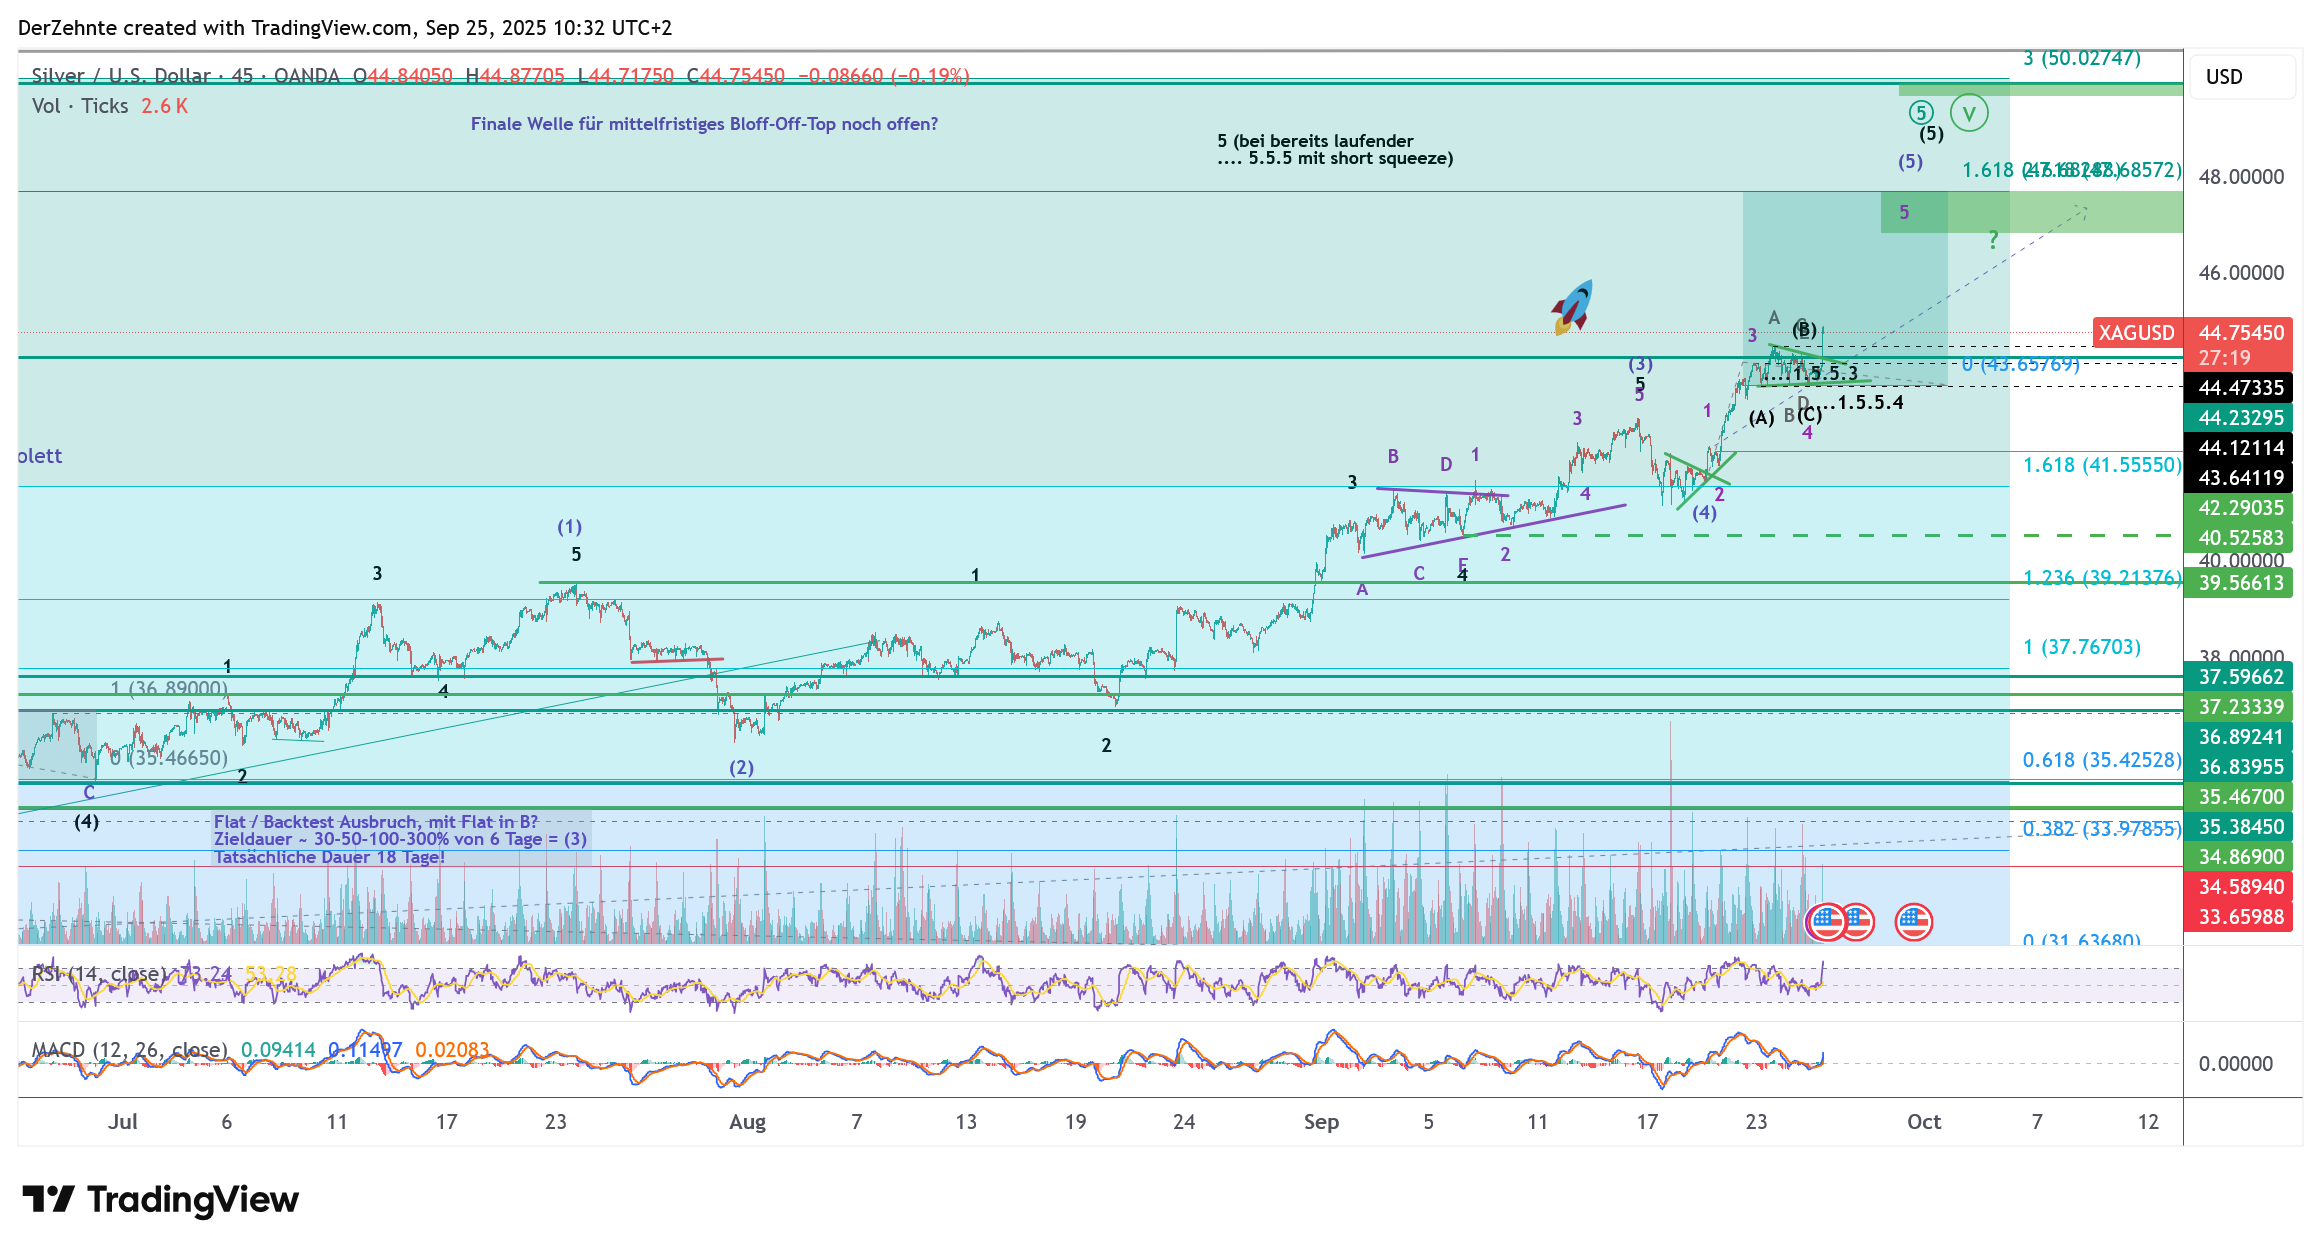Screen dimensions: 2321x1252
Task: Click the Sep label on time axis
Action: coord(1320,1122)
